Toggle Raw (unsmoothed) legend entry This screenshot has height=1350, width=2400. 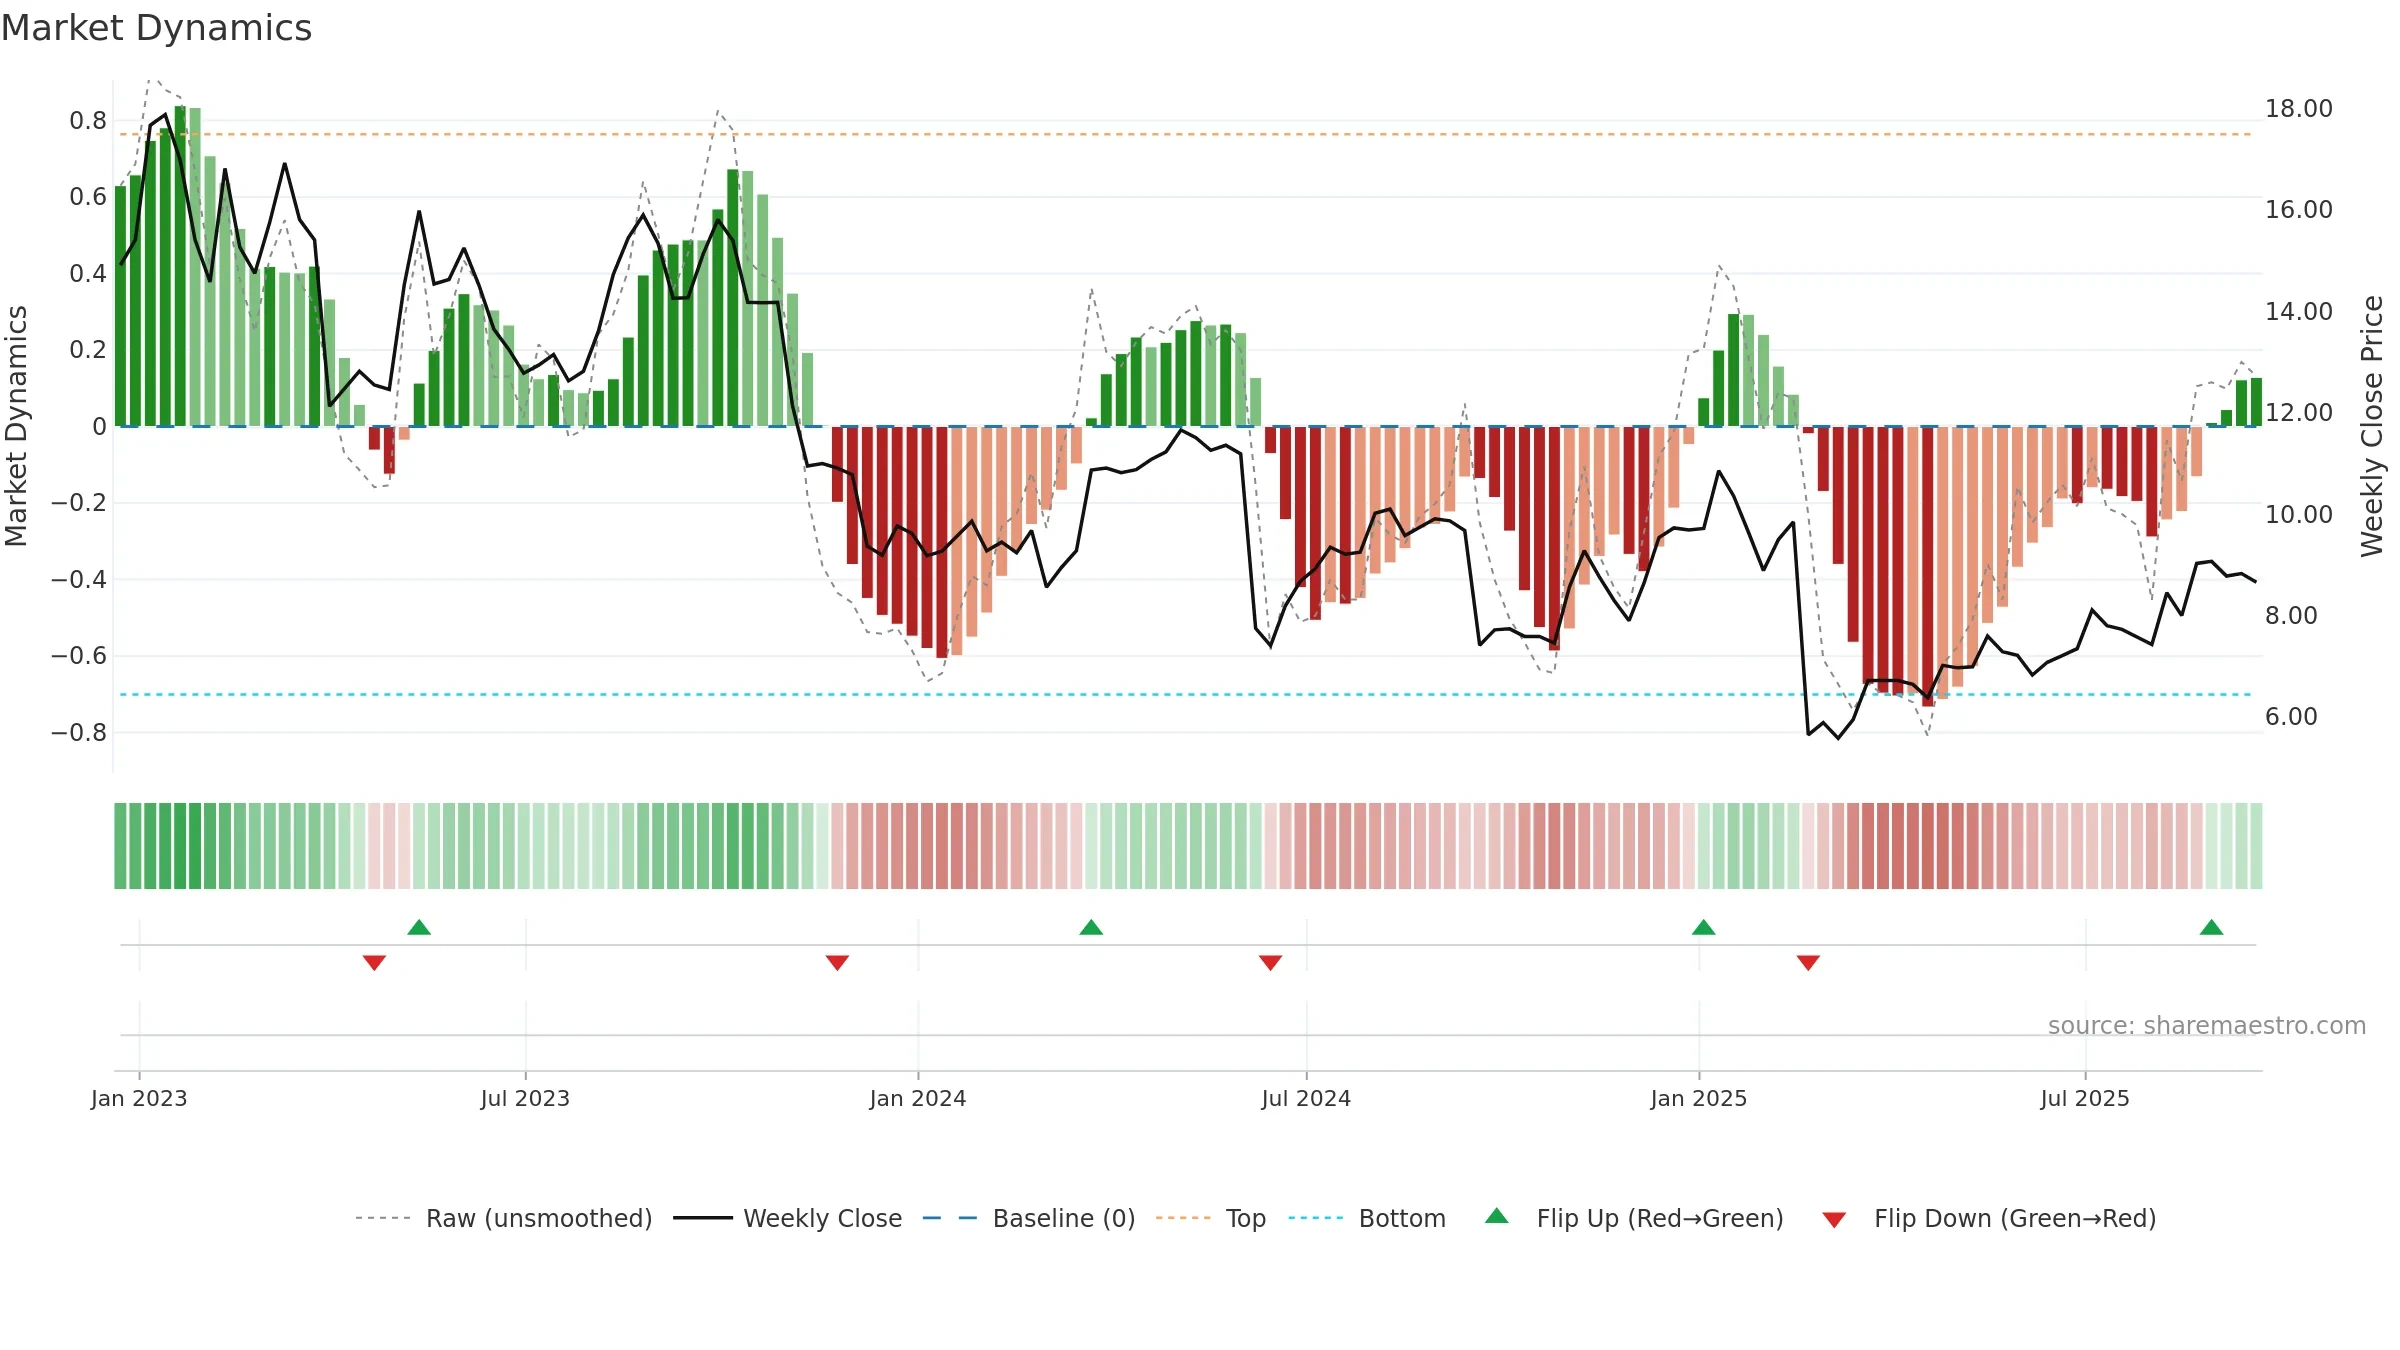click(503, 1218)
